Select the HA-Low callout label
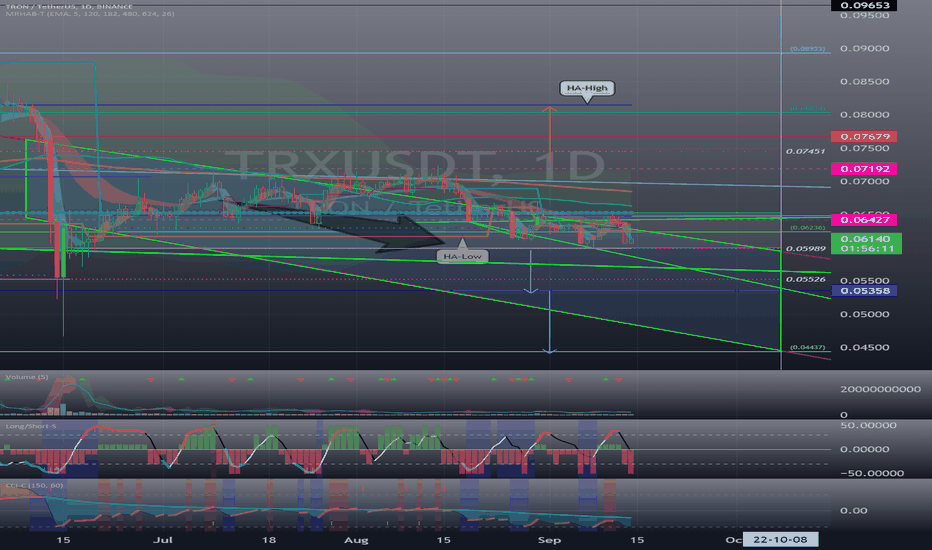 (462, 256)
